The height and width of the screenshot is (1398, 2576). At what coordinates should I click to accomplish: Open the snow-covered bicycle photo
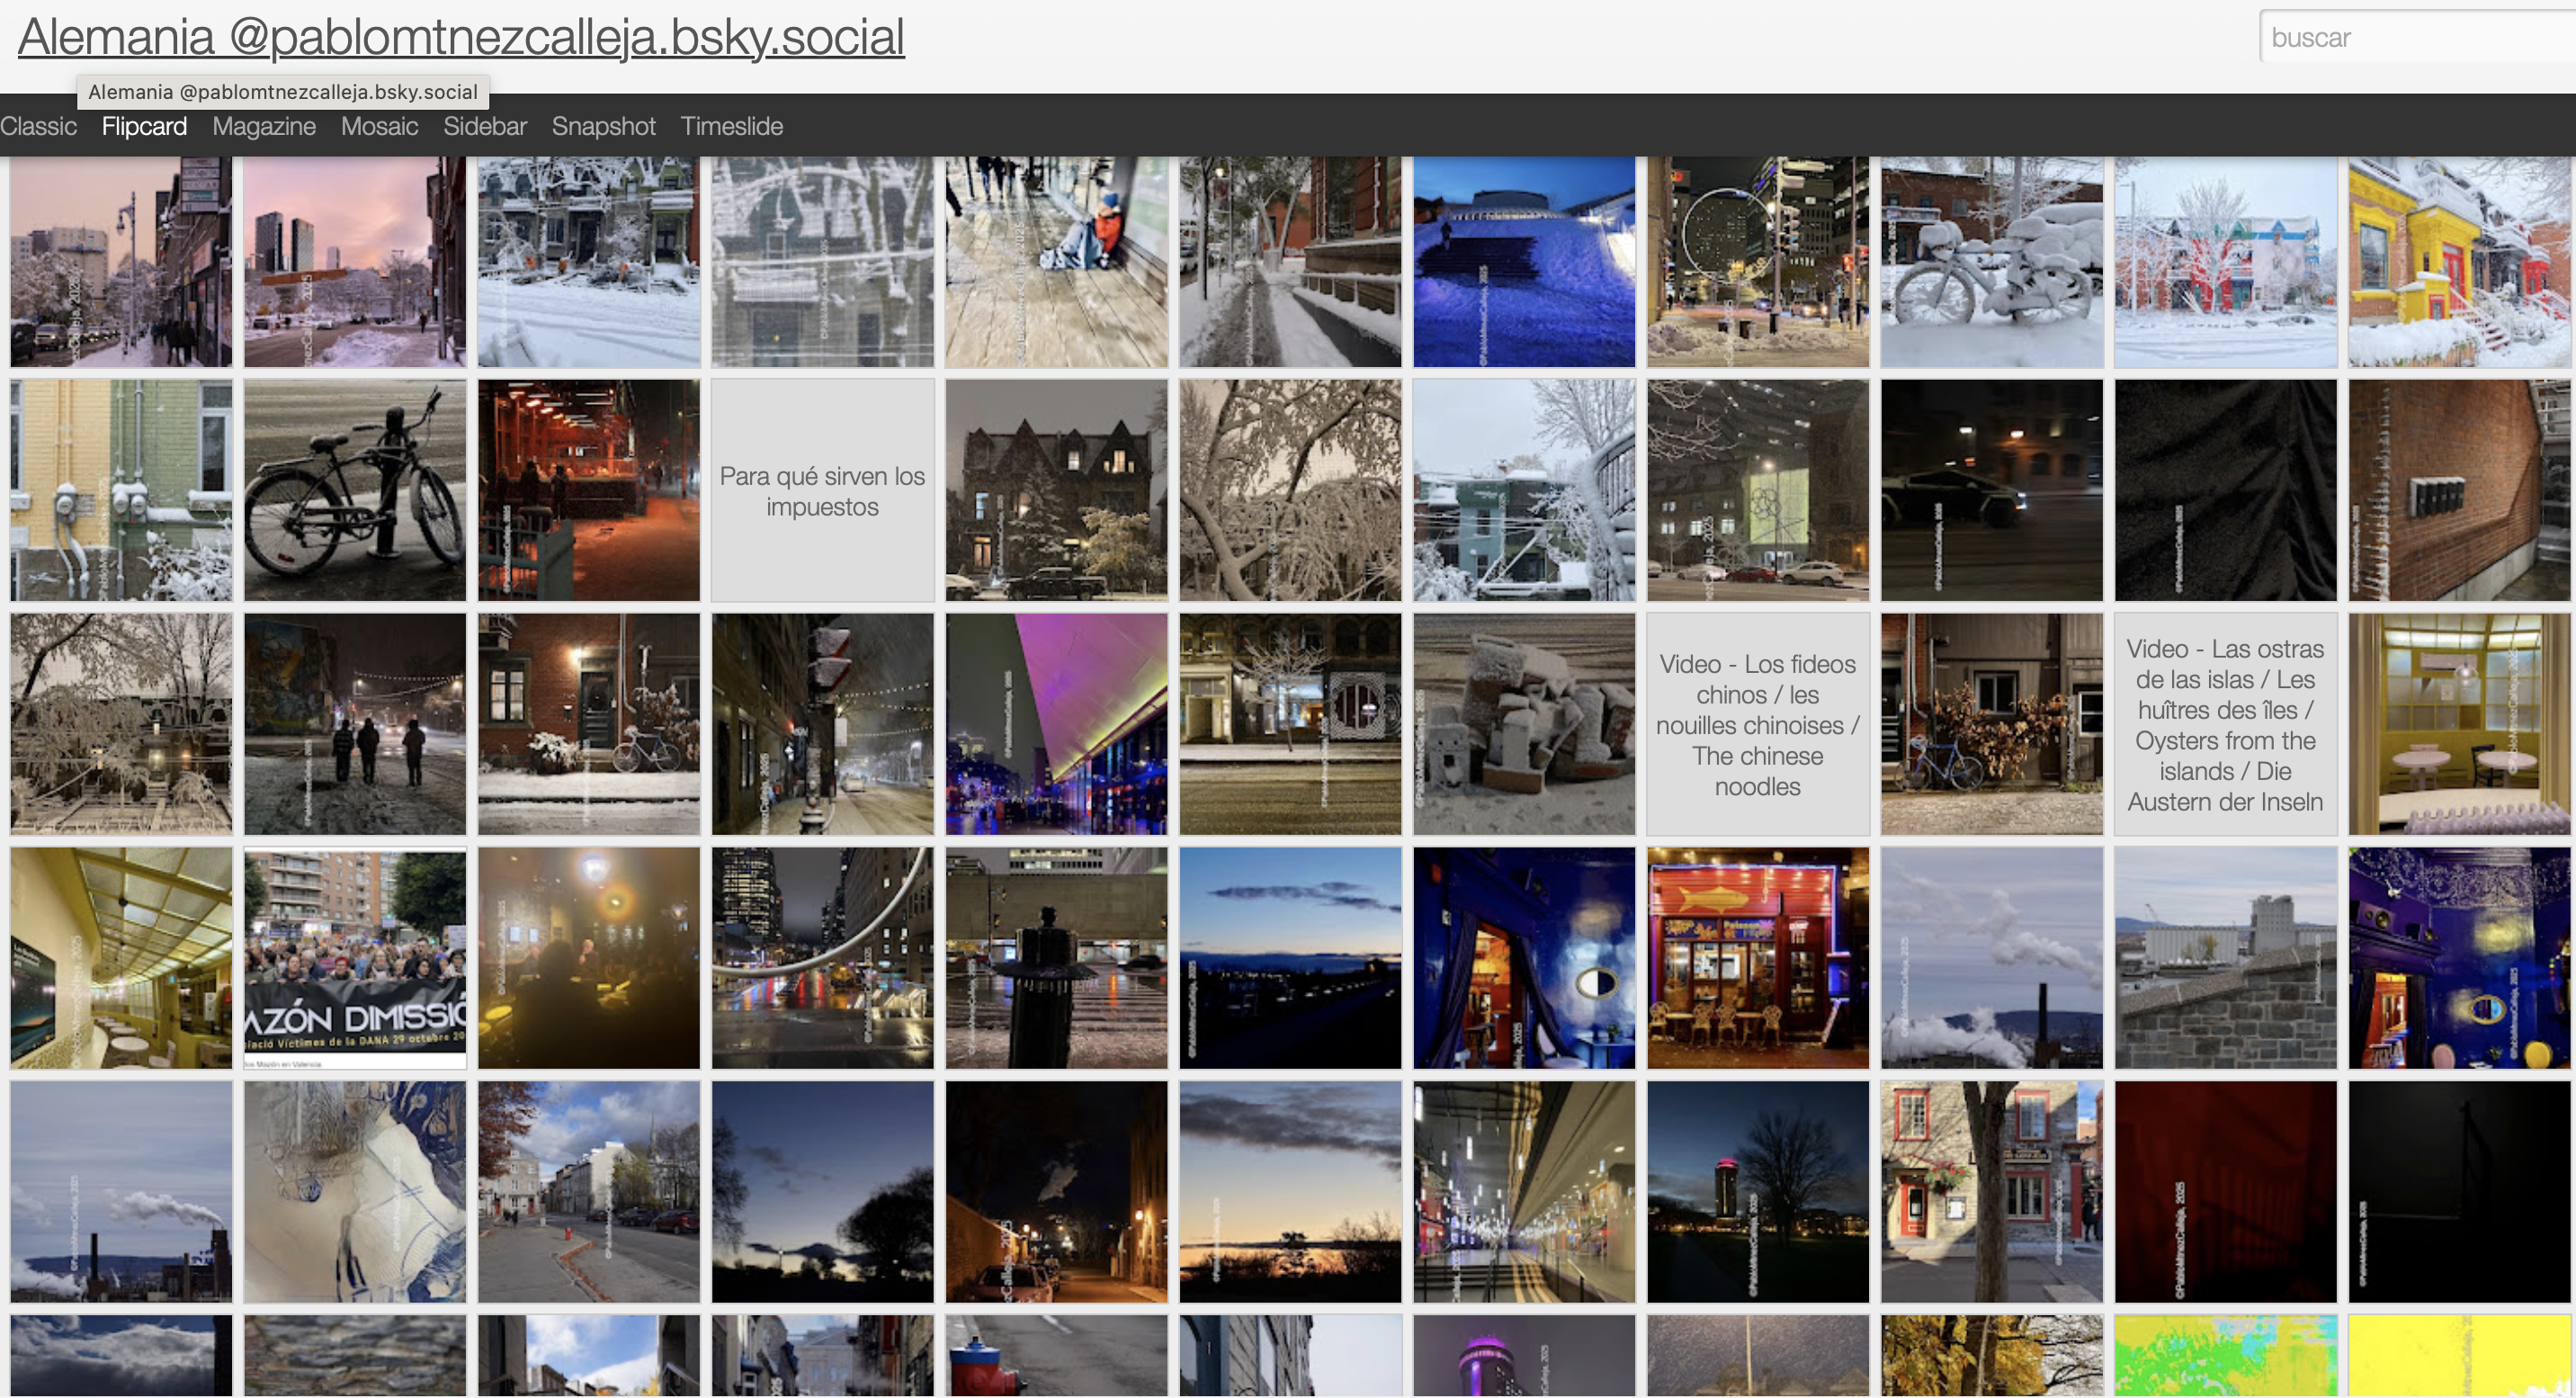[1991, 262]
